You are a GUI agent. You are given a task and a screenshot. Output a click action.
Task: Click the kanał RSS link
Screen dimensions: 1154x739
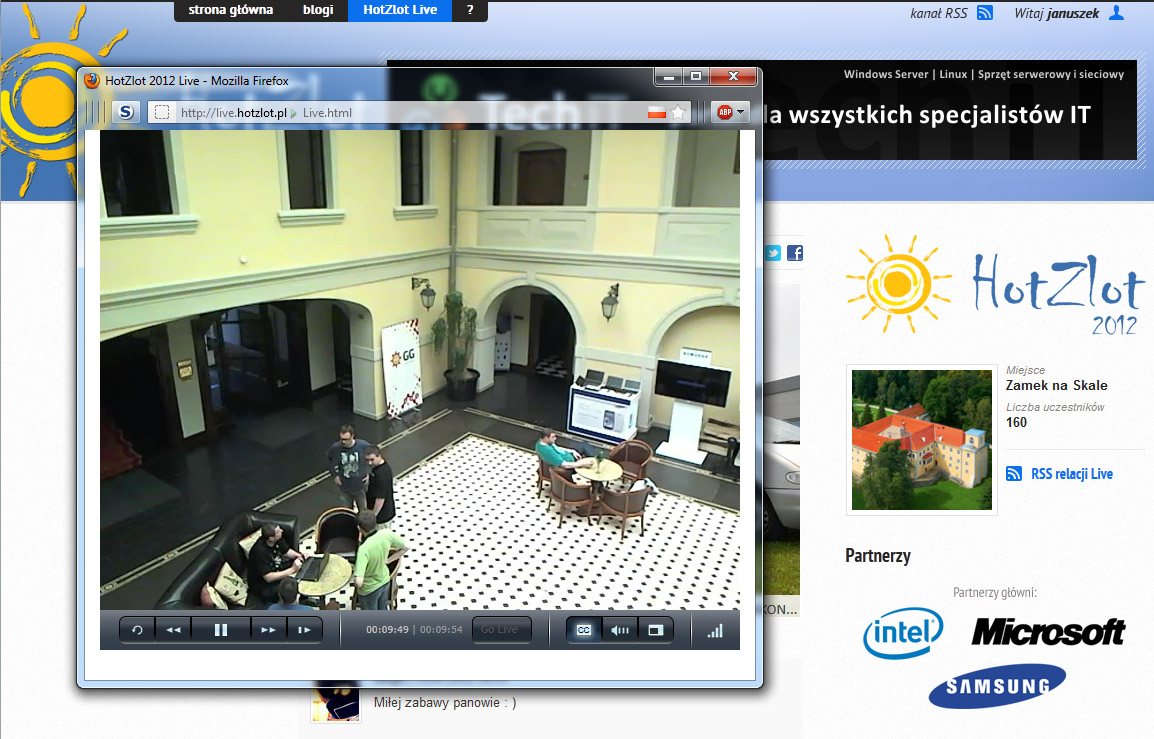(938, 13)
